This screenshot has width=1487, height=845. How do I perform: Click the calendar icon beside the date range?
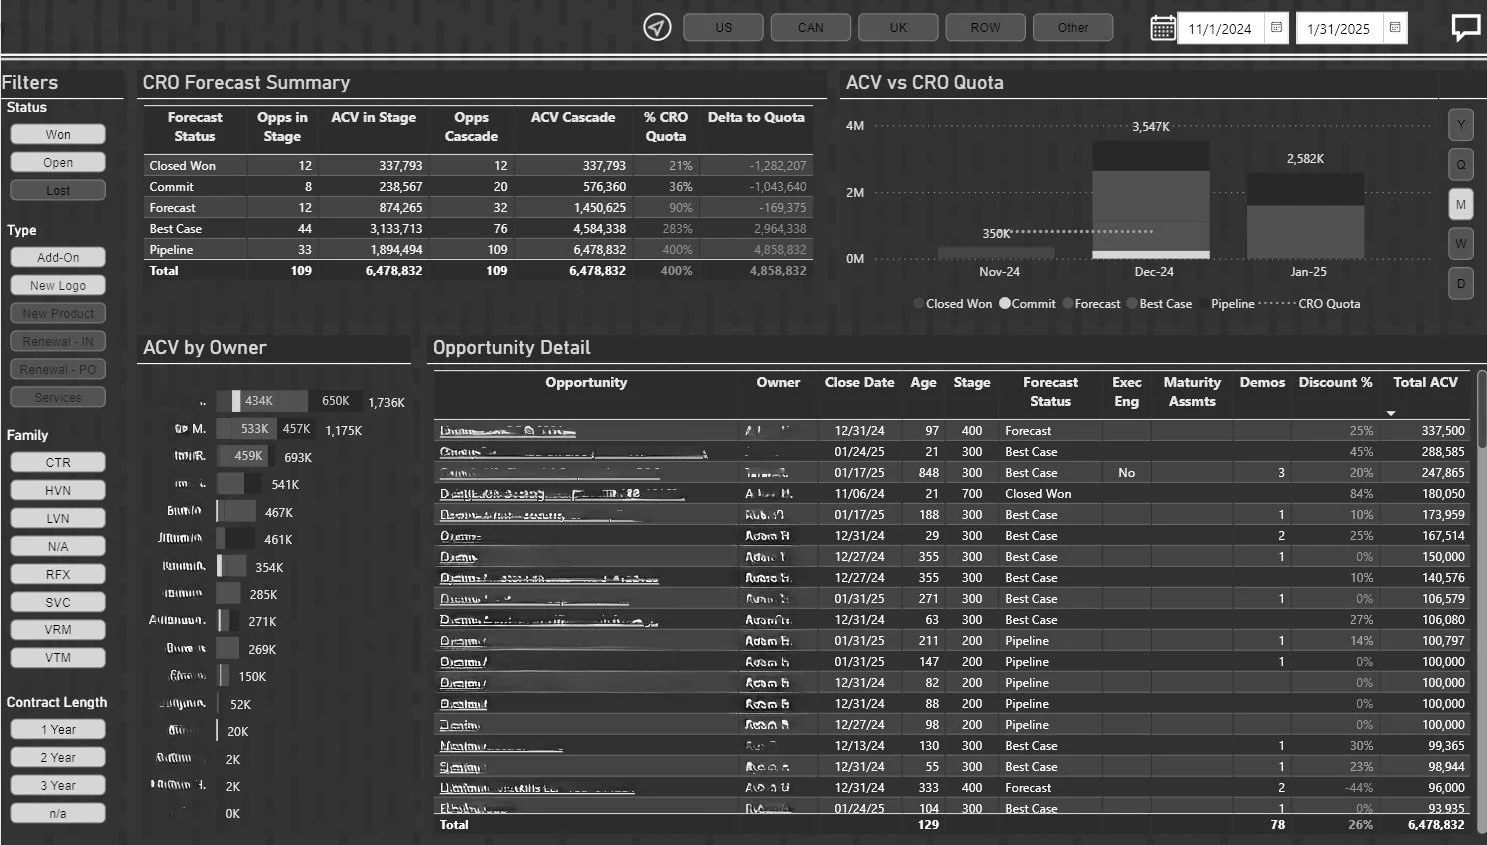click(1163, 28)
